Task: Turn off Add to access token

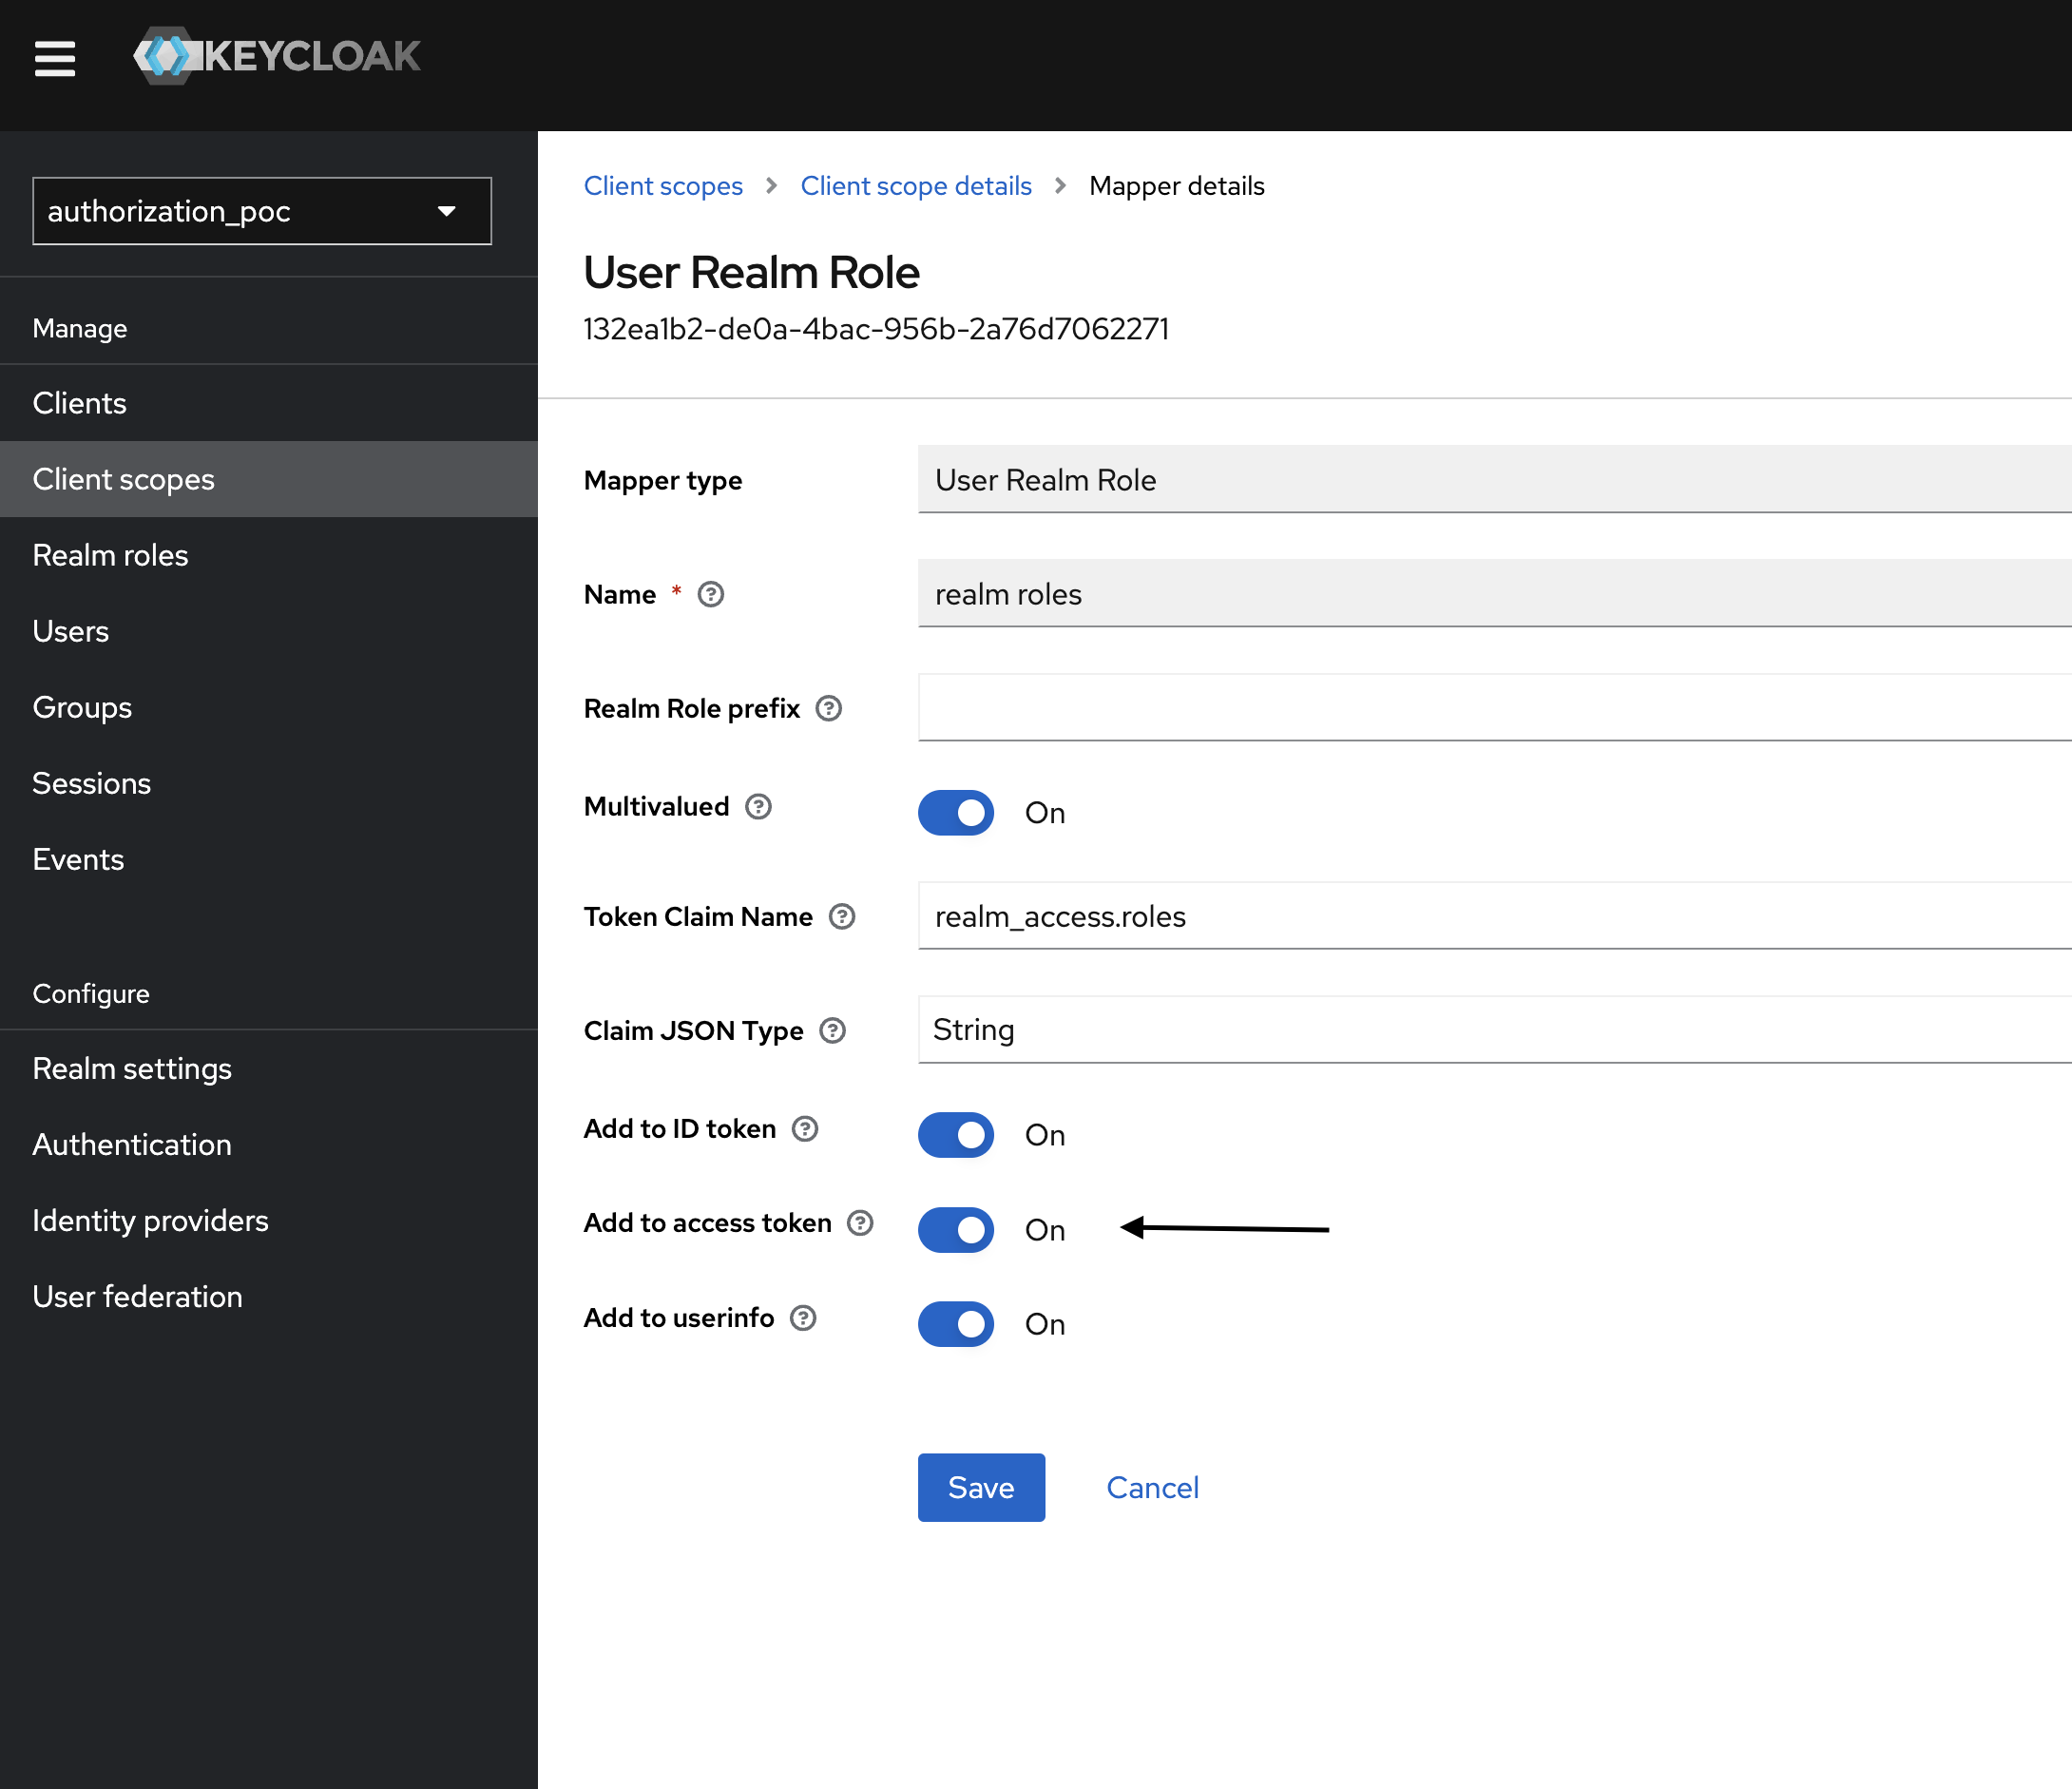Action: [x=955, y=1230]
